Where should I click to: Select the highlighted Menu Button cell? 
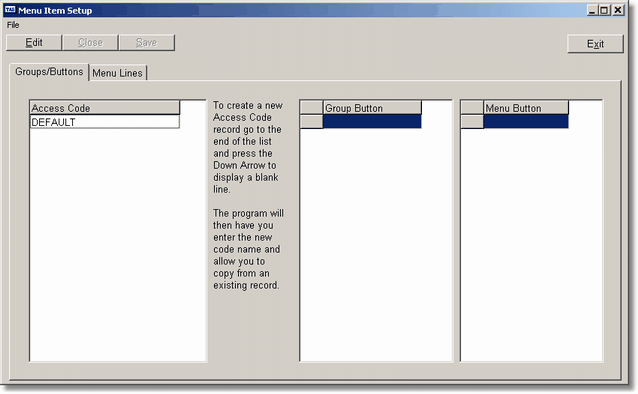tap(526, 122)
